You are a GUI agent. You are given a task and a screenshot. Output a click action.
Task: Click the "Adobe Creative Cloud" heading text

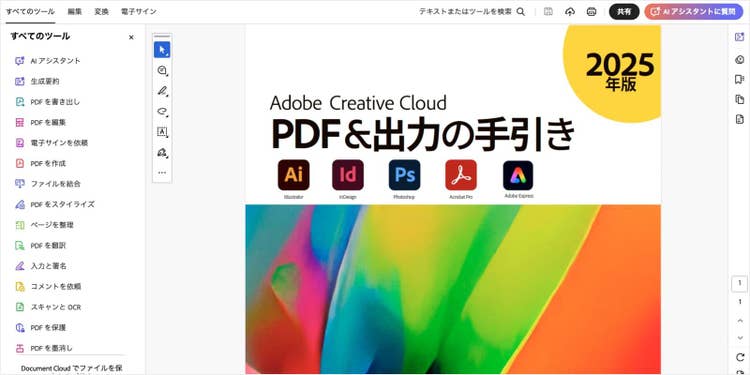pos(358,103)
